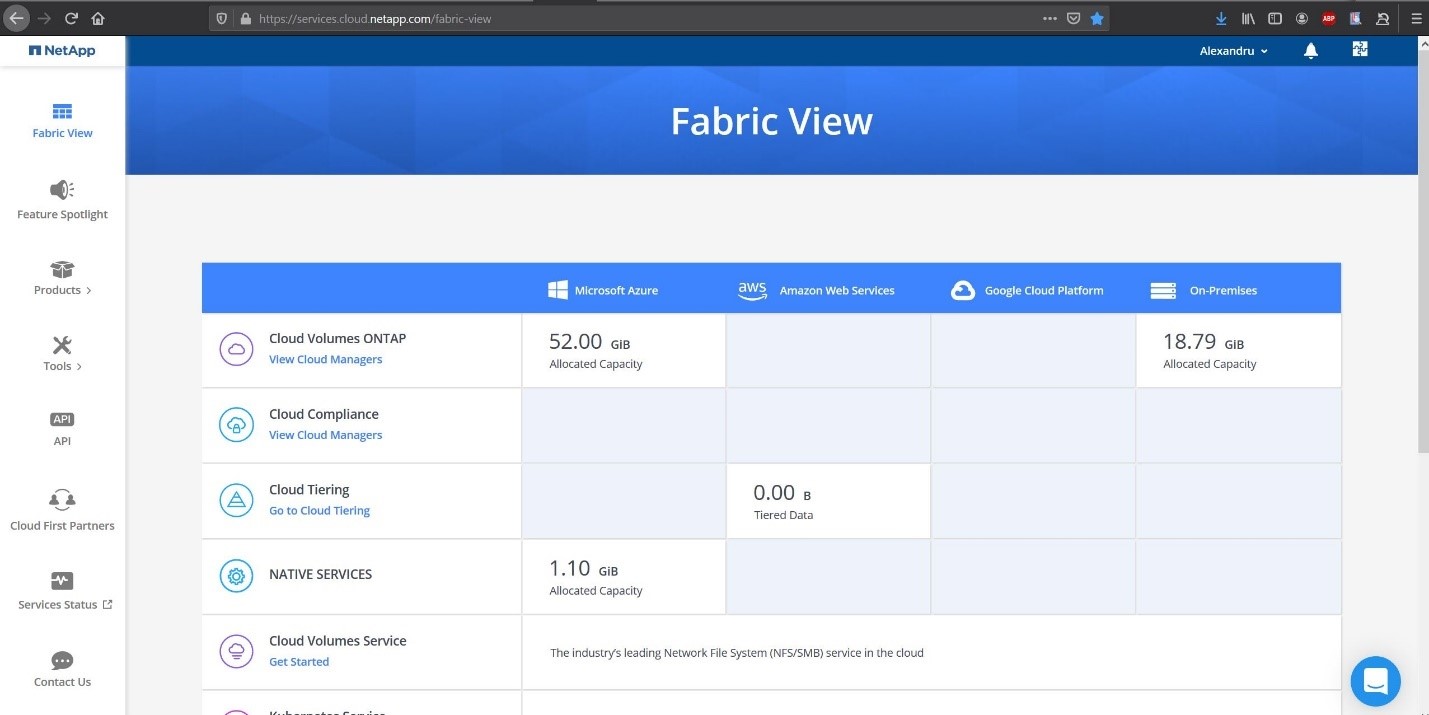Click the Native Services gear icon
The image size is (1429, 715).
236,576
